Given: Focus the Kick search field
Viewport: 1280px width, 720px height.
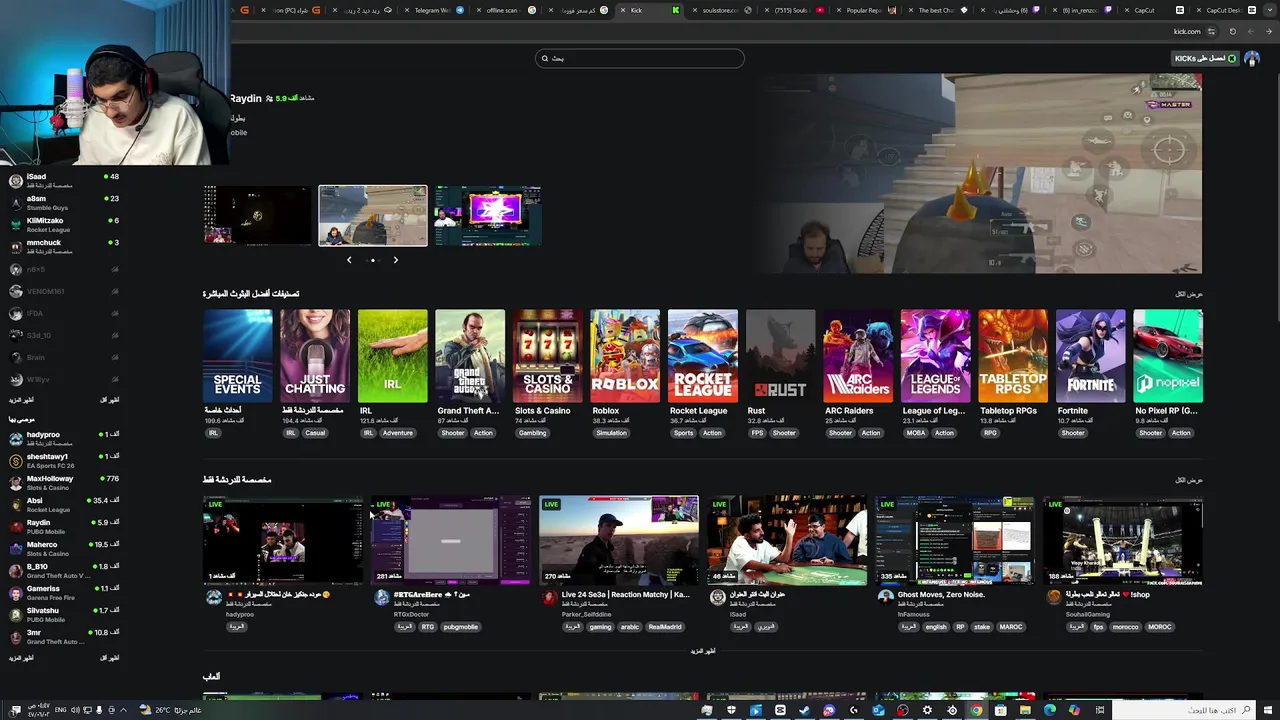Looking at the screenshot, I should point(640,58).
